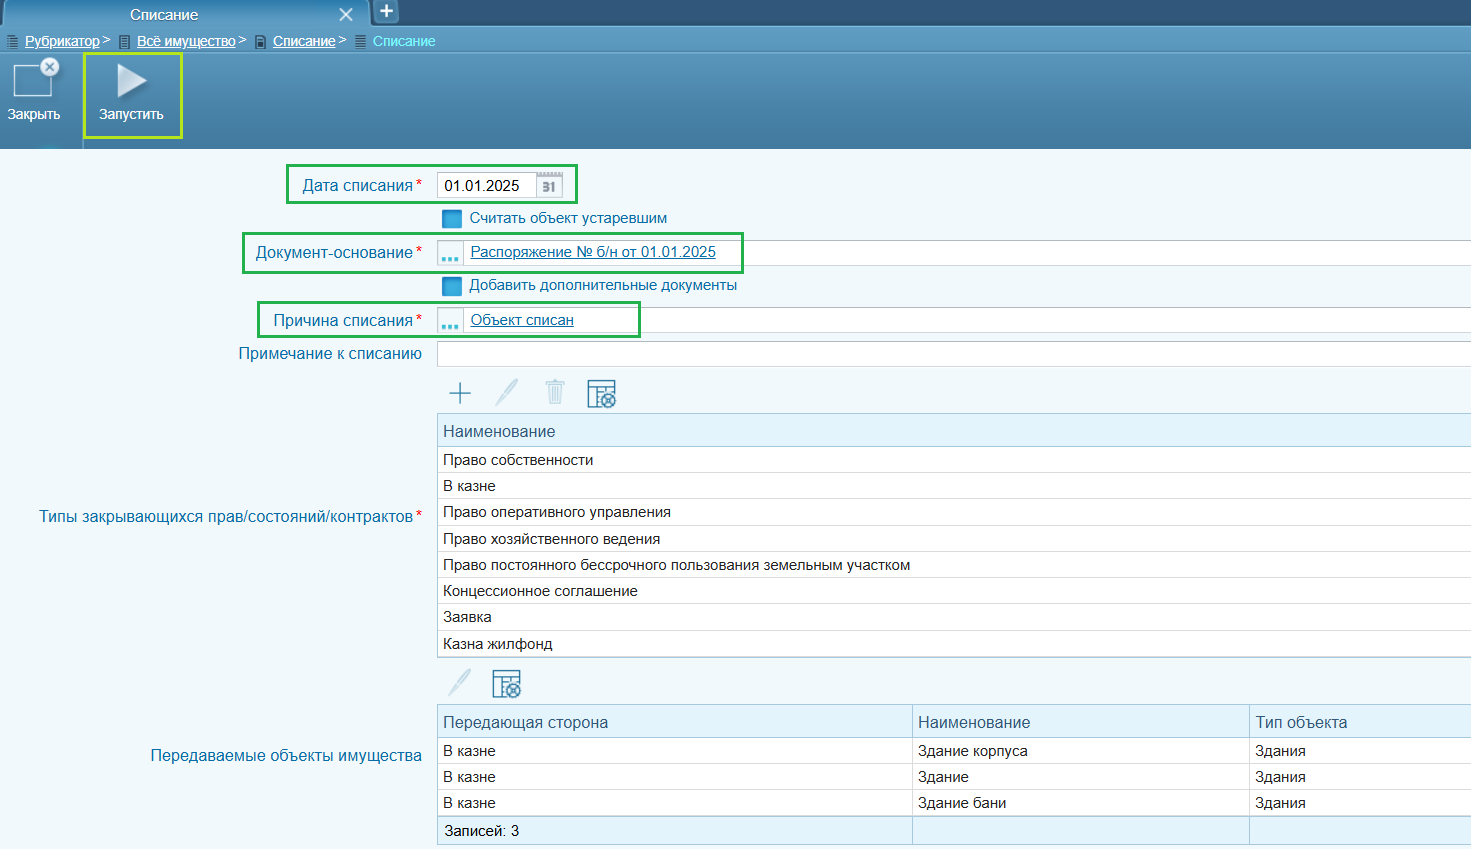The width and height of the screenshot is (1471, 849).
Task: Select row Казна жилфонд
Action: 954,644
